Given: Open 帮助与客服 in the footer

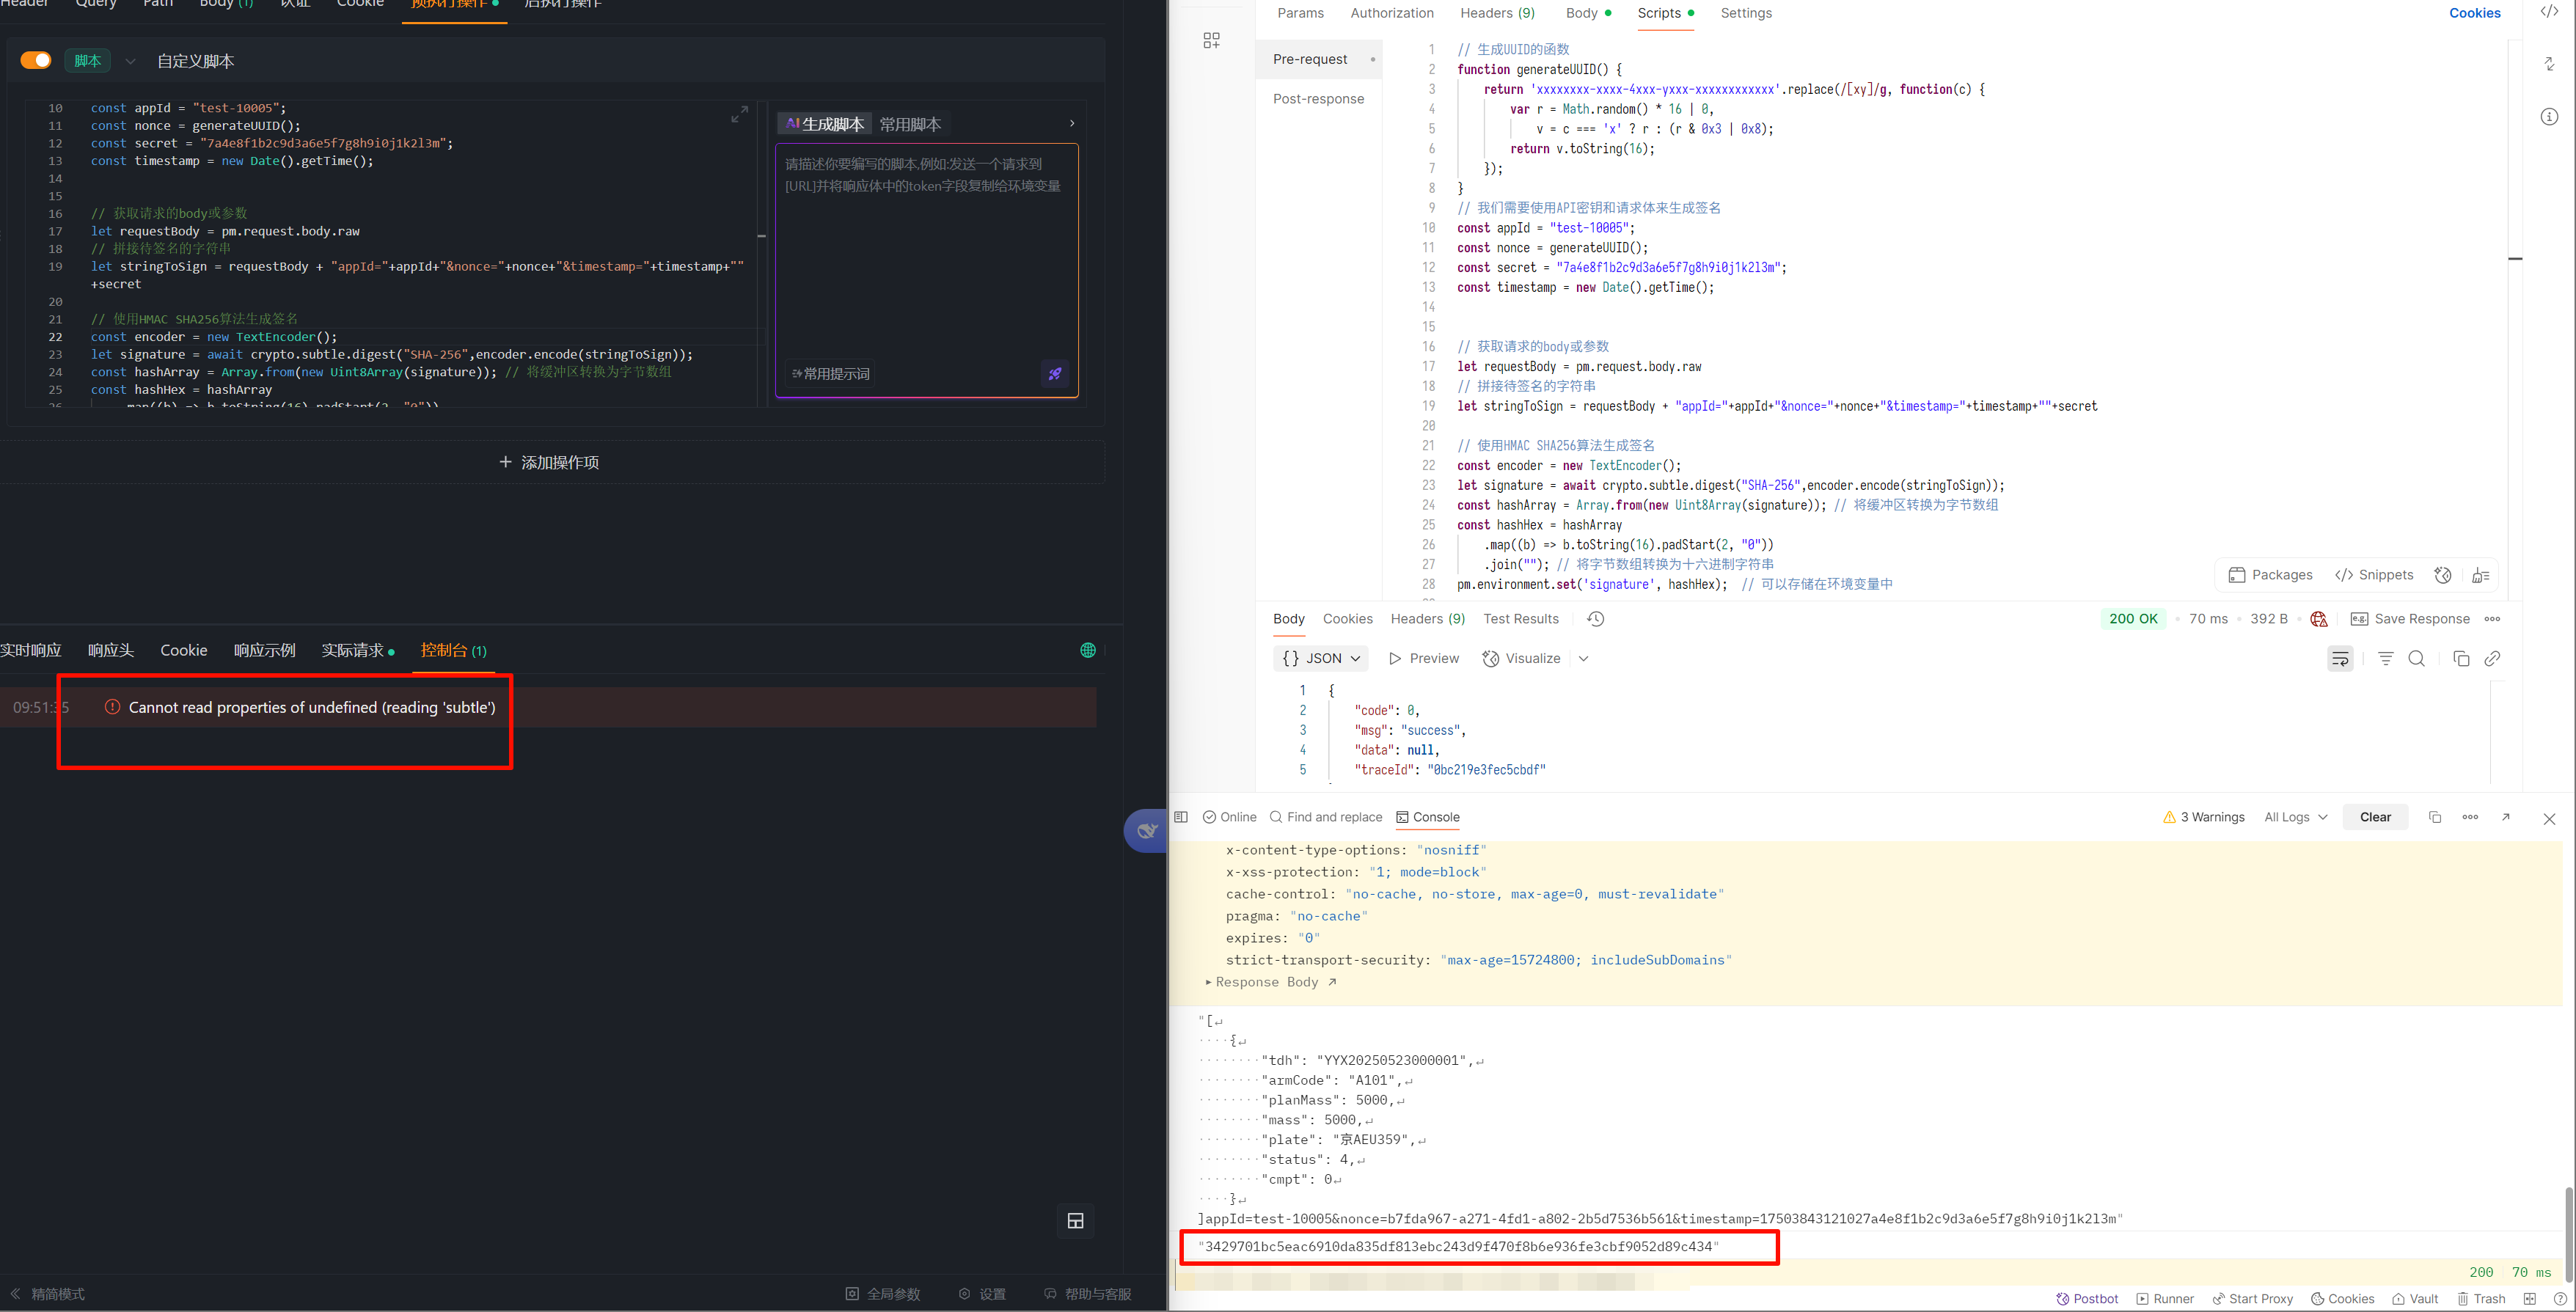Looking at the screenshot, I should tap(1088, 1294).
